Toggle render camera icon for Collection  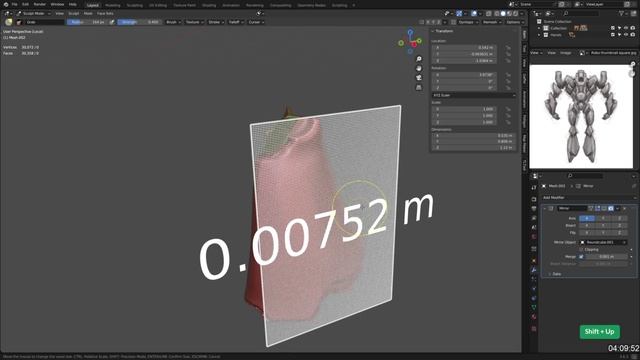633,28
